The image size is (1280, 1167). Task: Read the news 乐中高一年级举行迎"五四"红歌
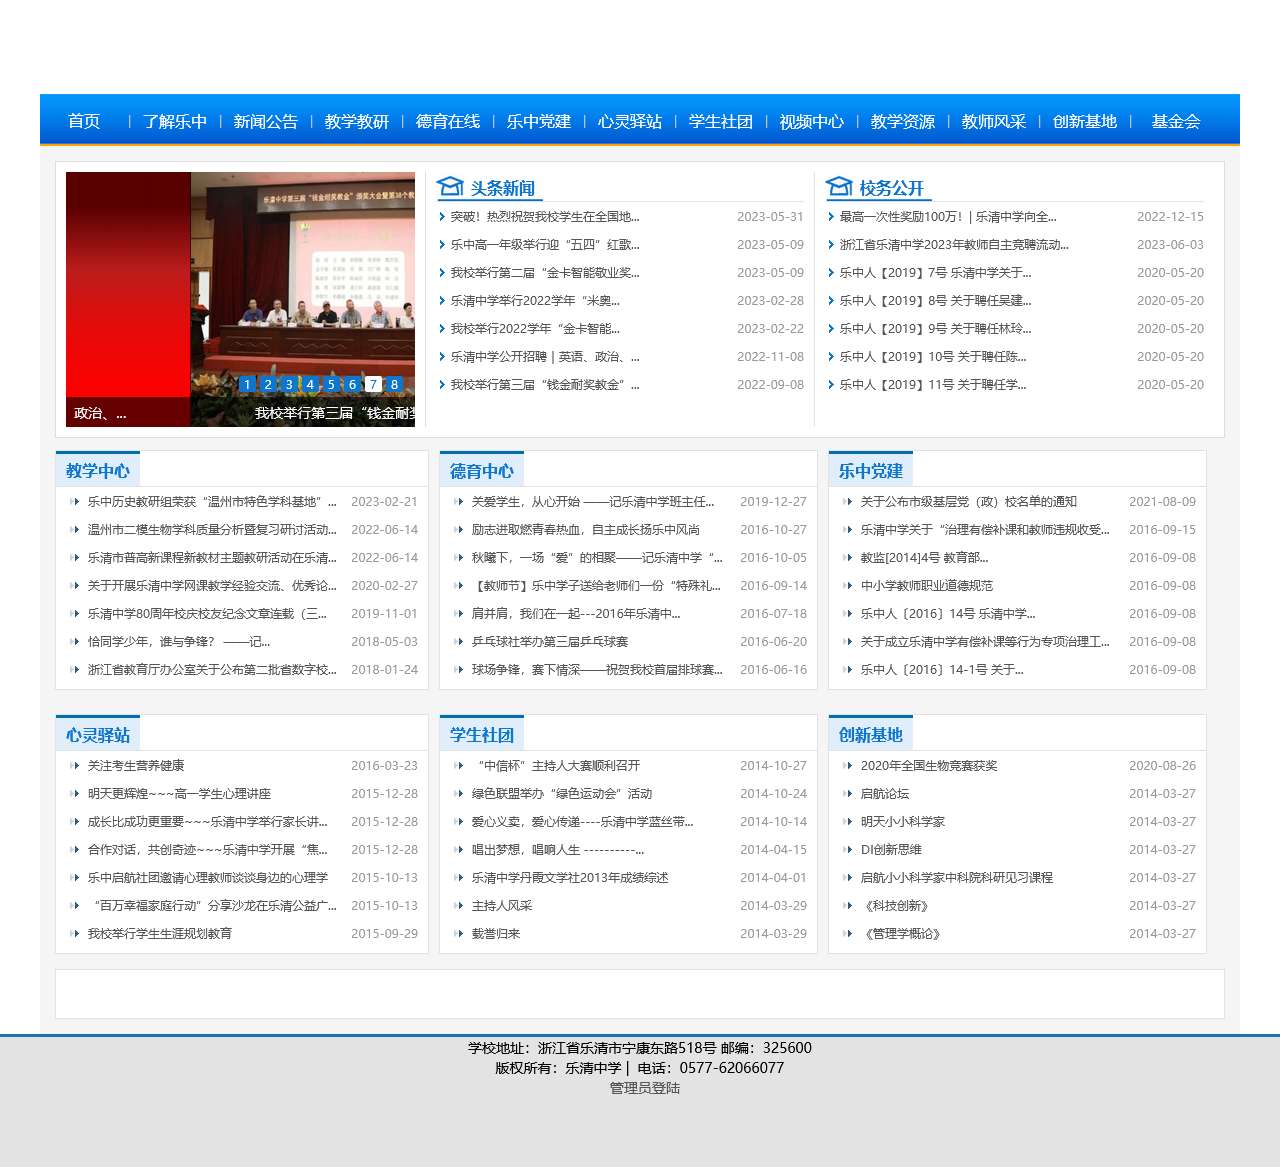pos(544,245)
